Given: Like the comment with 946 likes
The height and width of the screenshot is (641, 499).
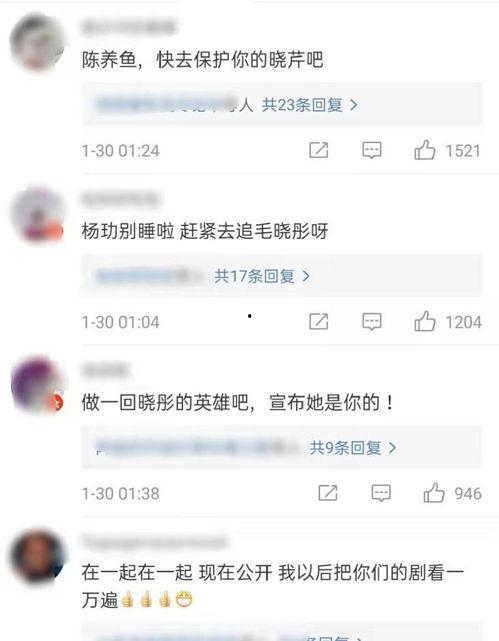Looking at the screenshot, I should pos(434,493).
